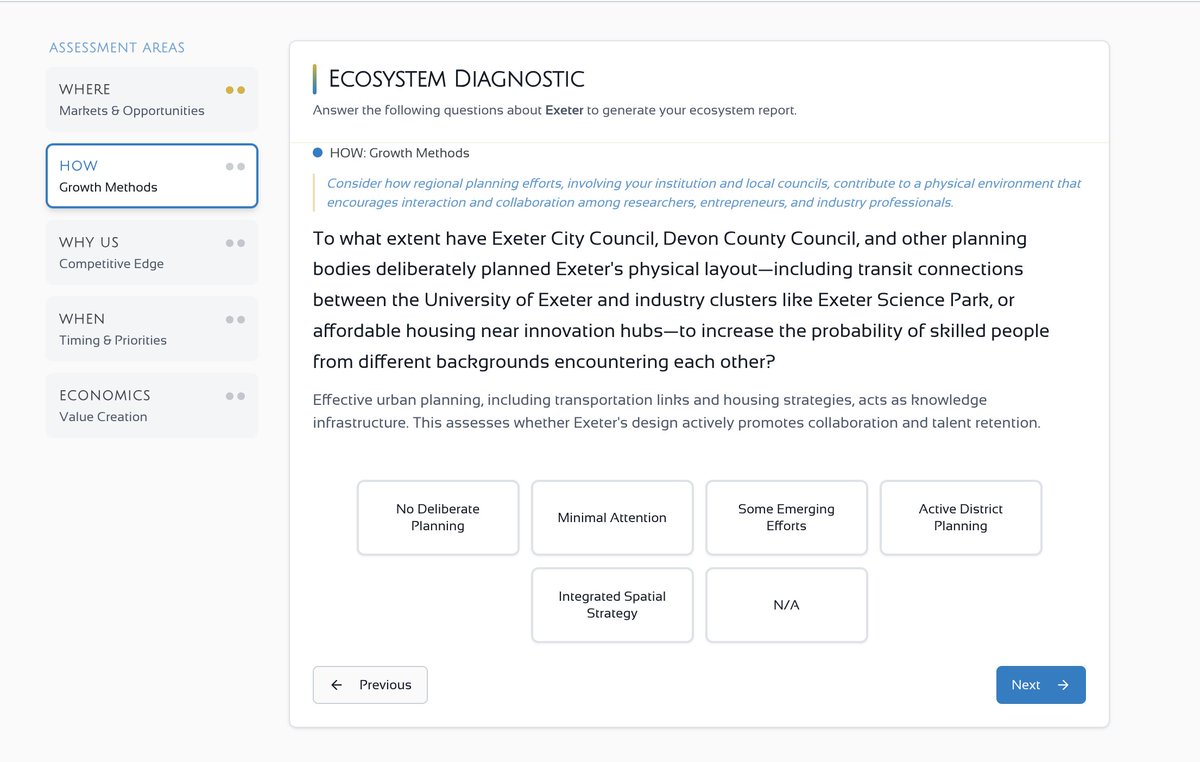
Task: Click the blue bullet beside HOW: Growth Methods
Action: tap(318, 153)
